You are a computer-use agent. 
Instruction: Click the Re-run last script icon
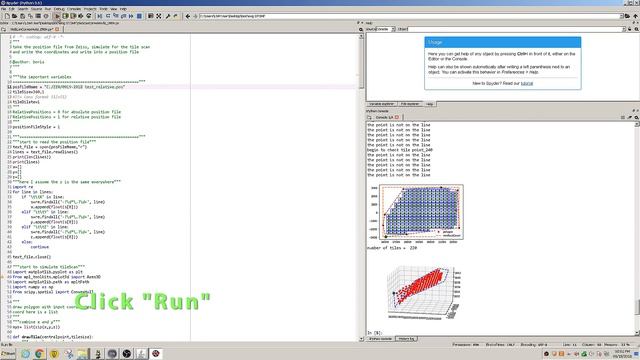(89, 16)
